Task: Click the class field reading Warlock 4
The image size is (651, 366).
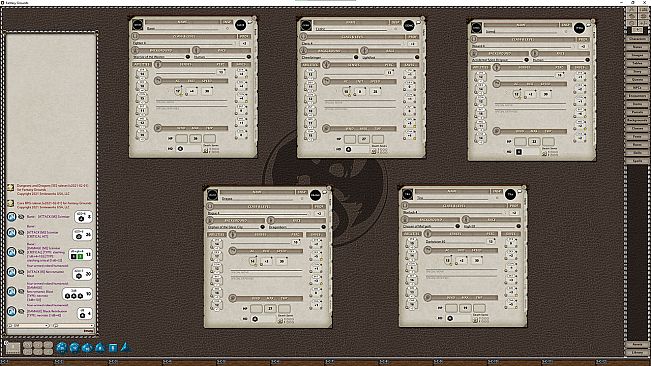Action: pyautogui.click(x=454, y=212)
